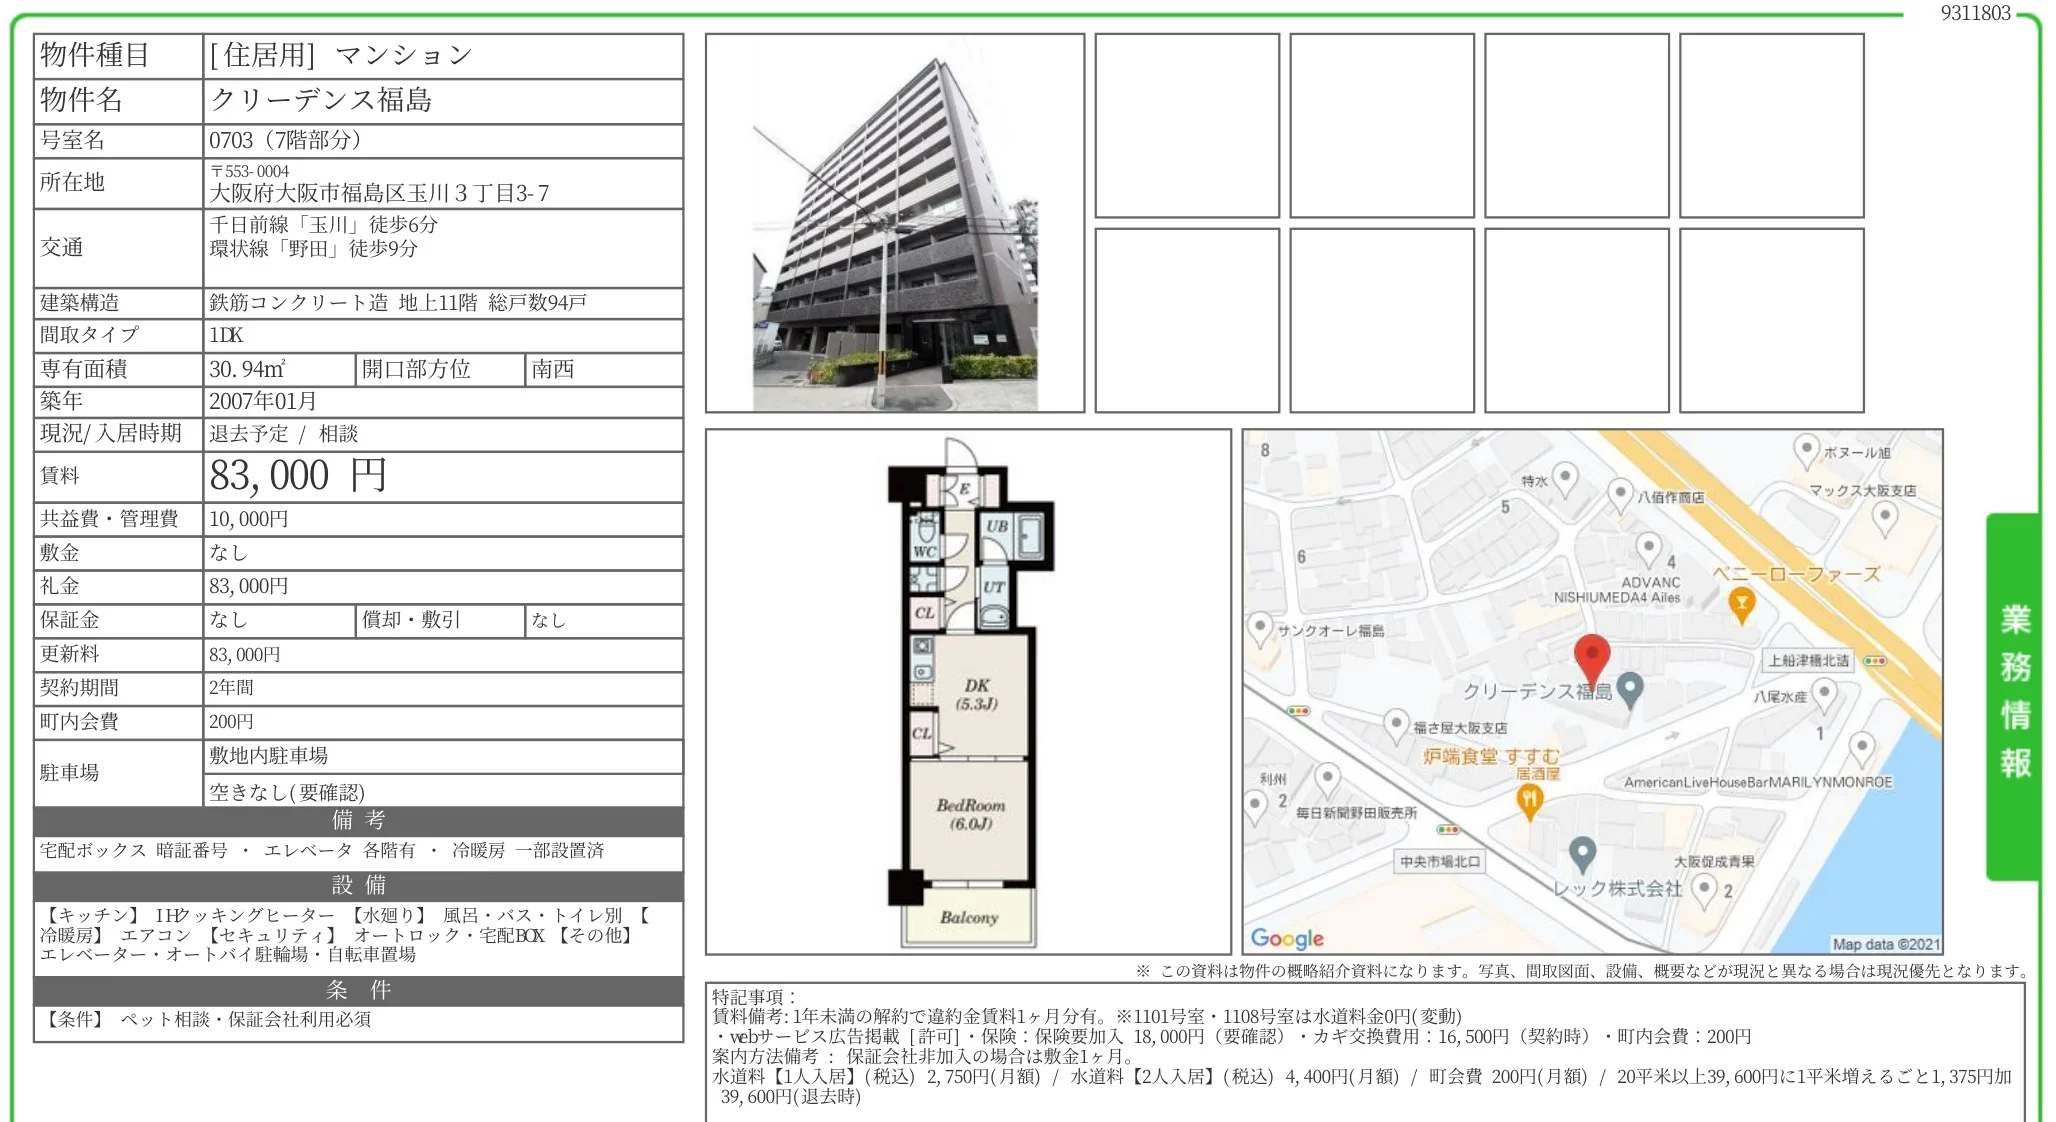This screenshot has width=2056, height=1122.
Task: Open the building exterior photo
Action: [x=895, y=223]
